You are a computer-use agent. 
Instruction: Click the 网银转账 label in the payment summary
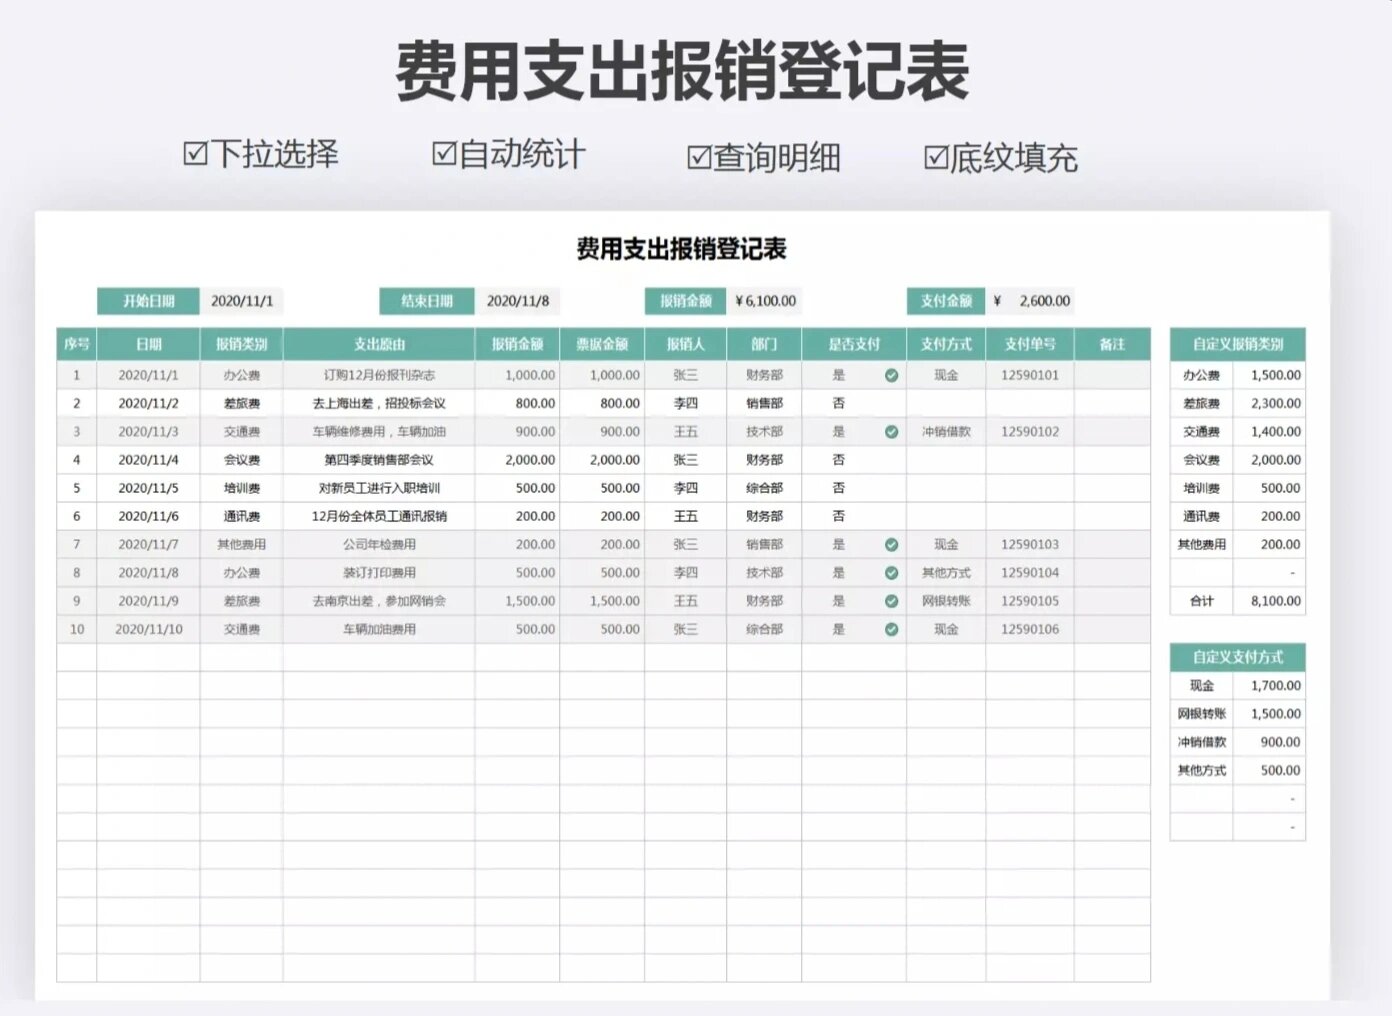[1201, 714]
